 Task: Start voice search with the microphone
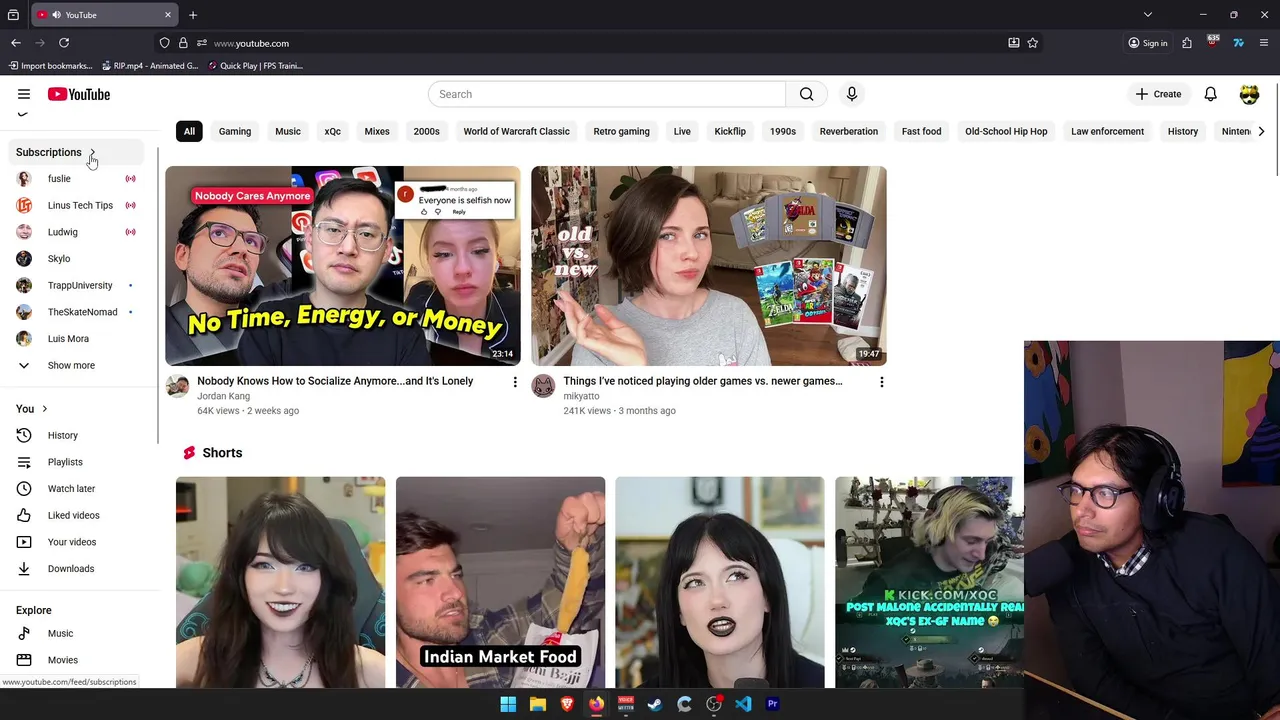[x=852, y=94]
